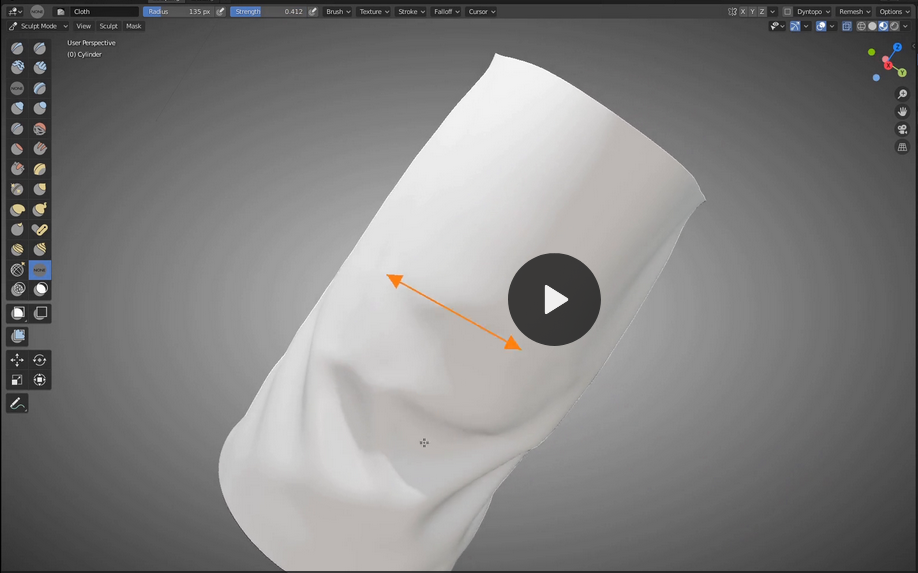
Task: Open the Mask menu
Action: 133,26
